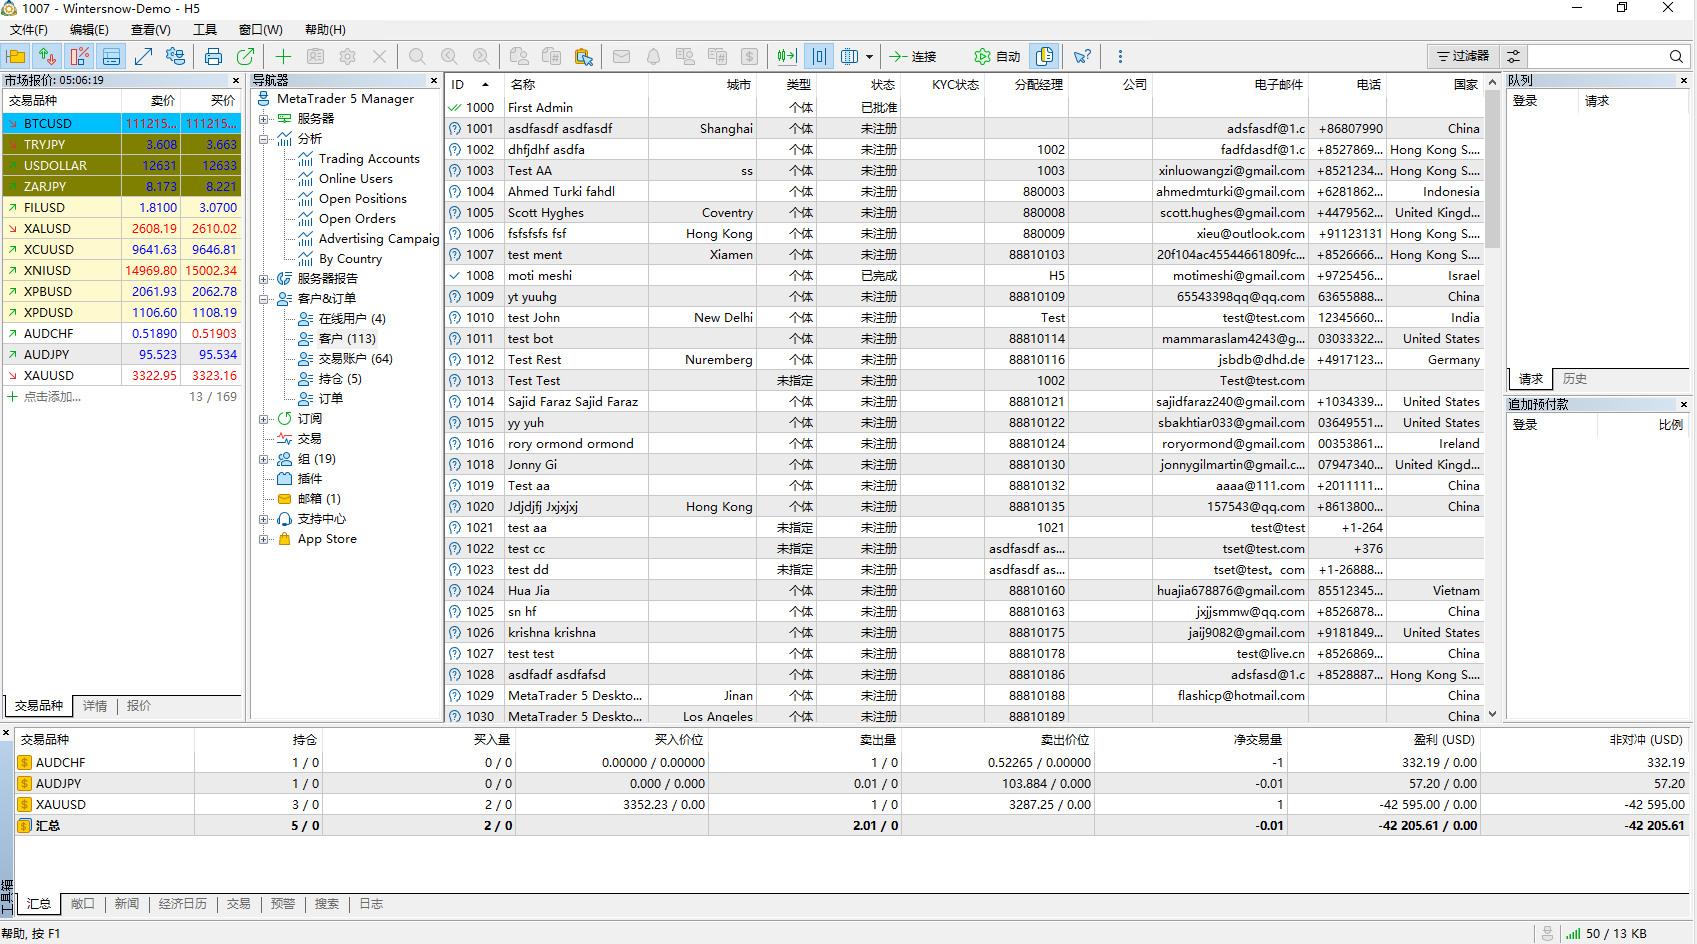Expand the 支持中心 tree node

264,518
